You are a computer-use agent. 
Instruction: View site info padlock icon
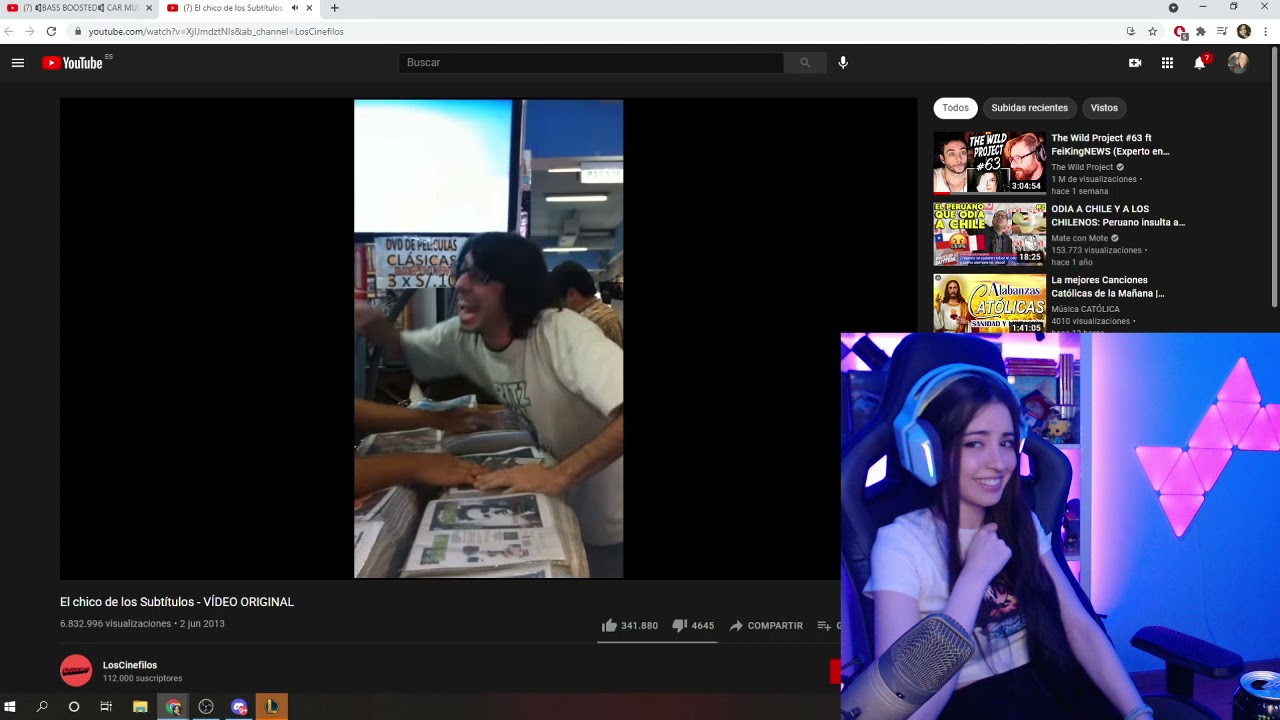tap(77, 32)
